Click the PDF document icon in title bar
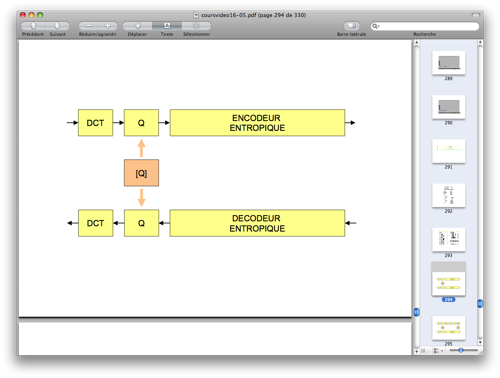 [196, 15]
